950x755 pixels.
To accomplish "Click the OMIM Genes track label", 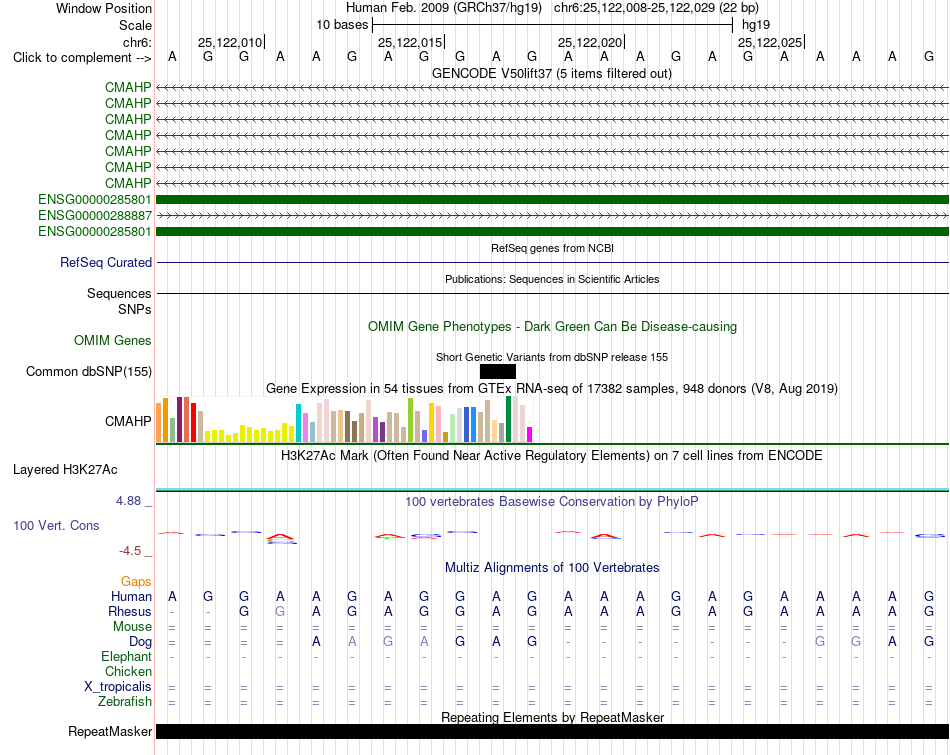I will coord(113,341).
